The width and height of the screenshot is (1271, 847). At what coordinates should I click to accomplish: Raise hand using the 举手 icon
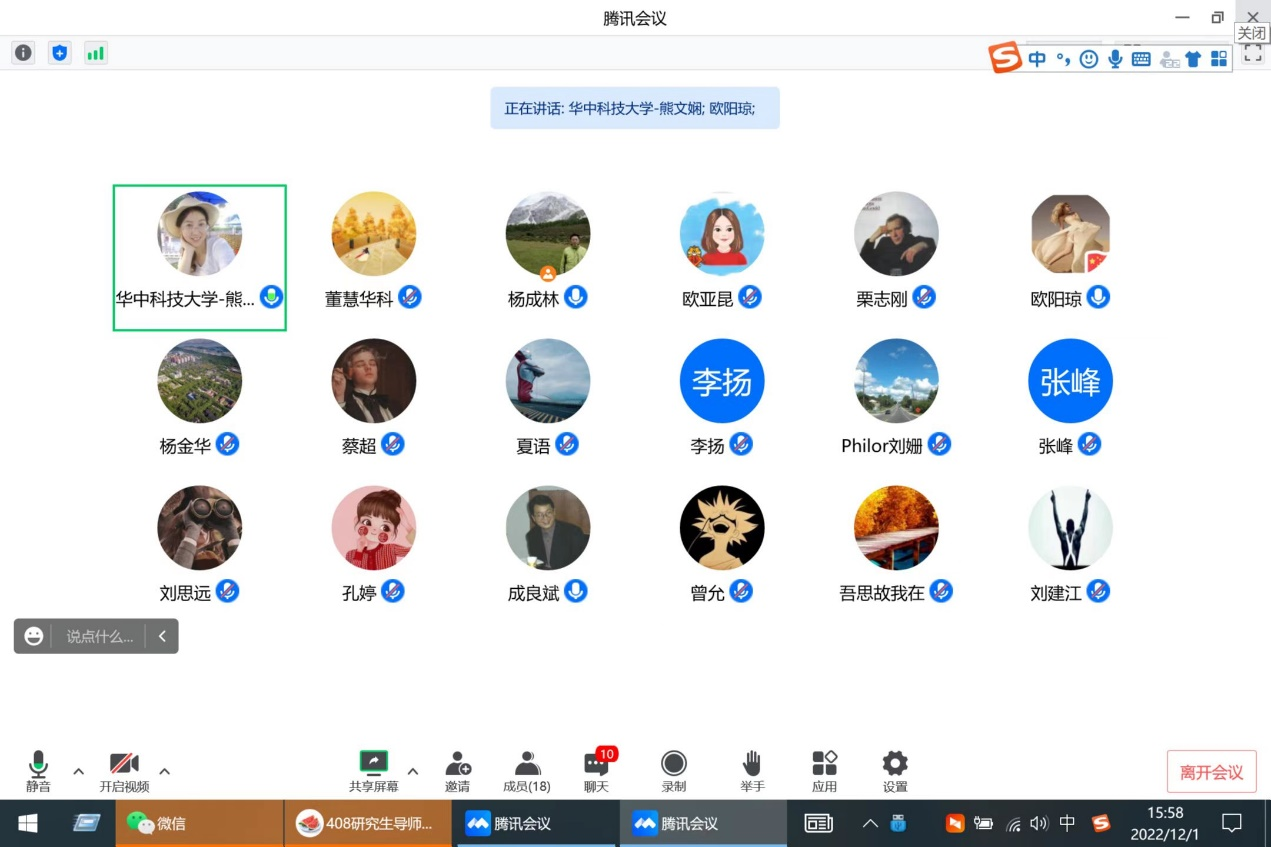(x=752, y=771)
